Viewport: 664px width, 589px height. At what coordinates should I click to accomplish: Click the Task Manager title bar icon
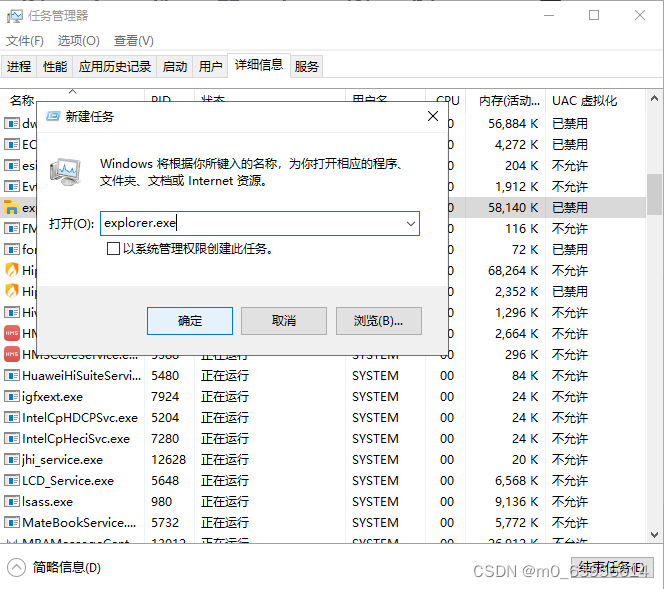[x=14, y=16]
